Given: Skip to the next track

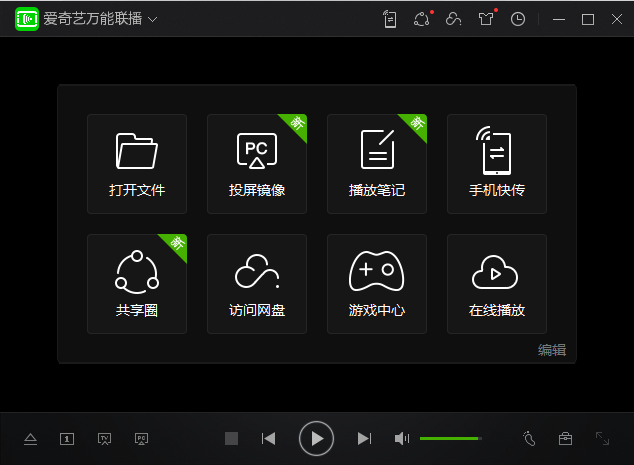Looking at the screenshot, I should [x=364, y=438].
